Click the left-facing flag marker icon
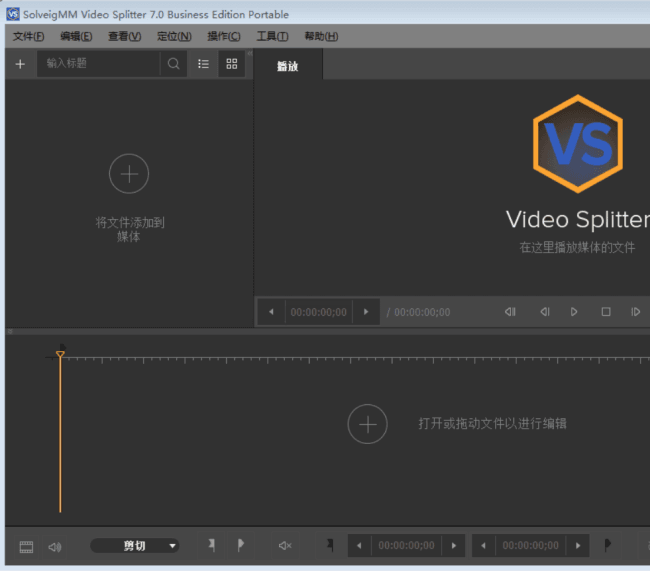This screenshot has height=571, width=650. 212,545
